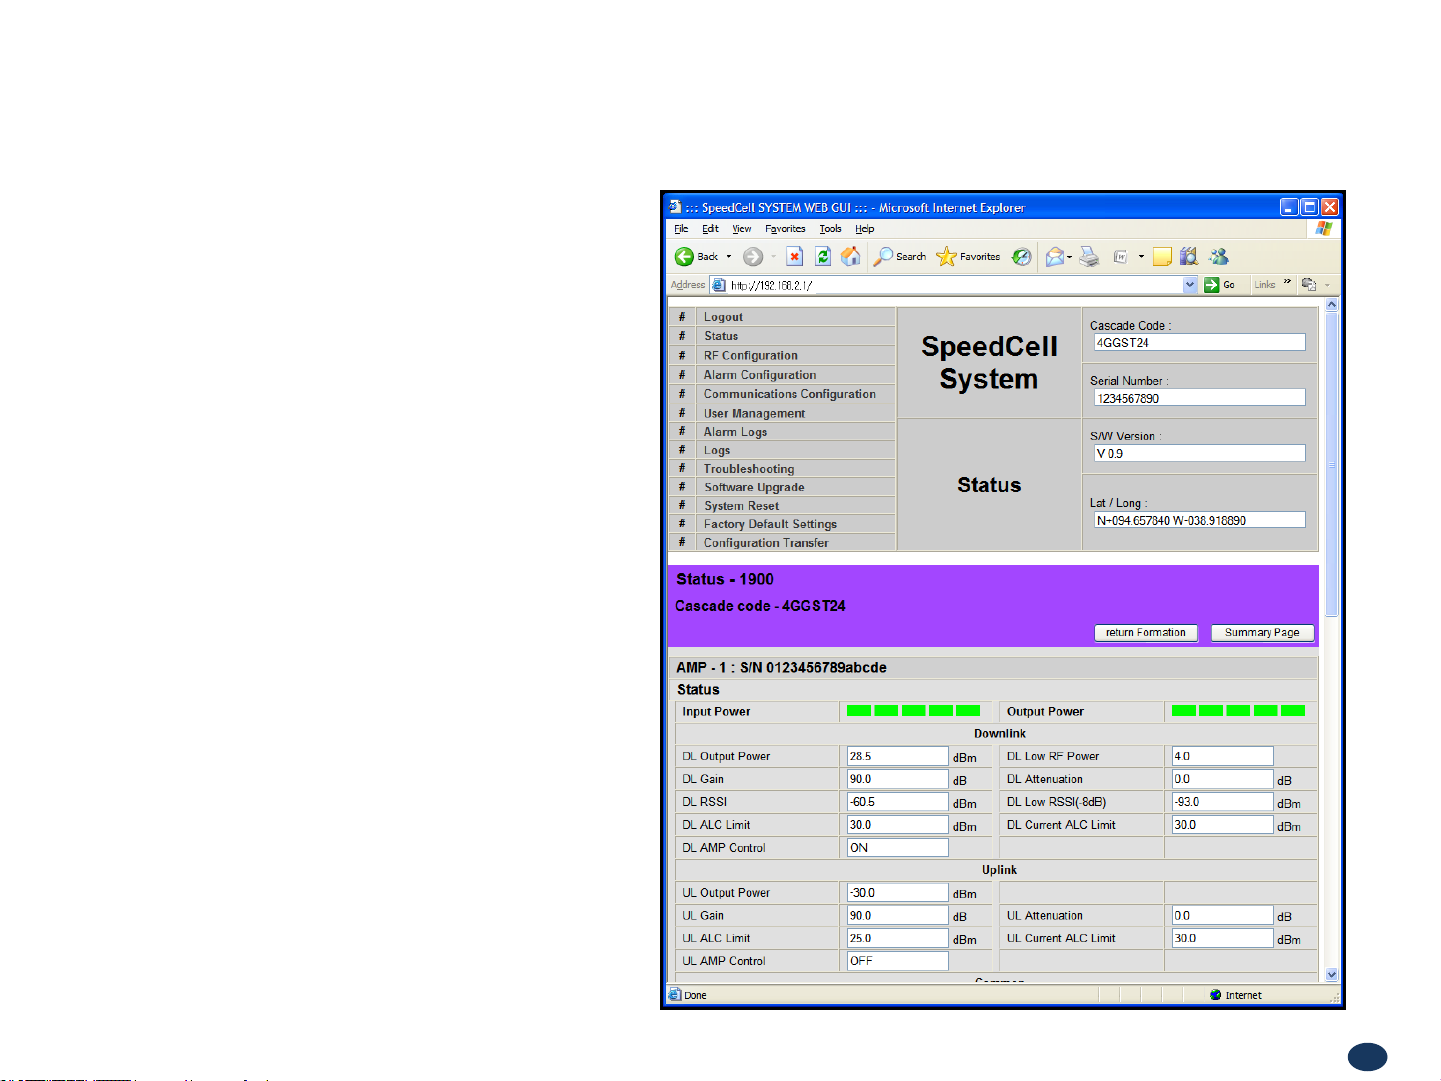This screenshot has height=1081, width=1441.
Task: Click IE icon in title bar
Action: point(675,207)
